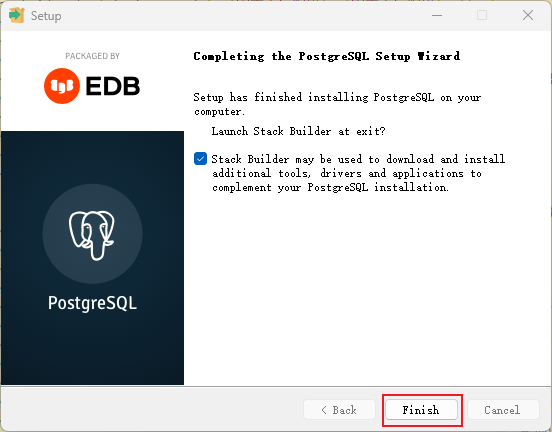Click the 'Completing the PostgreSQL Setup Wizard' heading
This screenshot has height=432, width=552.
pos(327,56)
